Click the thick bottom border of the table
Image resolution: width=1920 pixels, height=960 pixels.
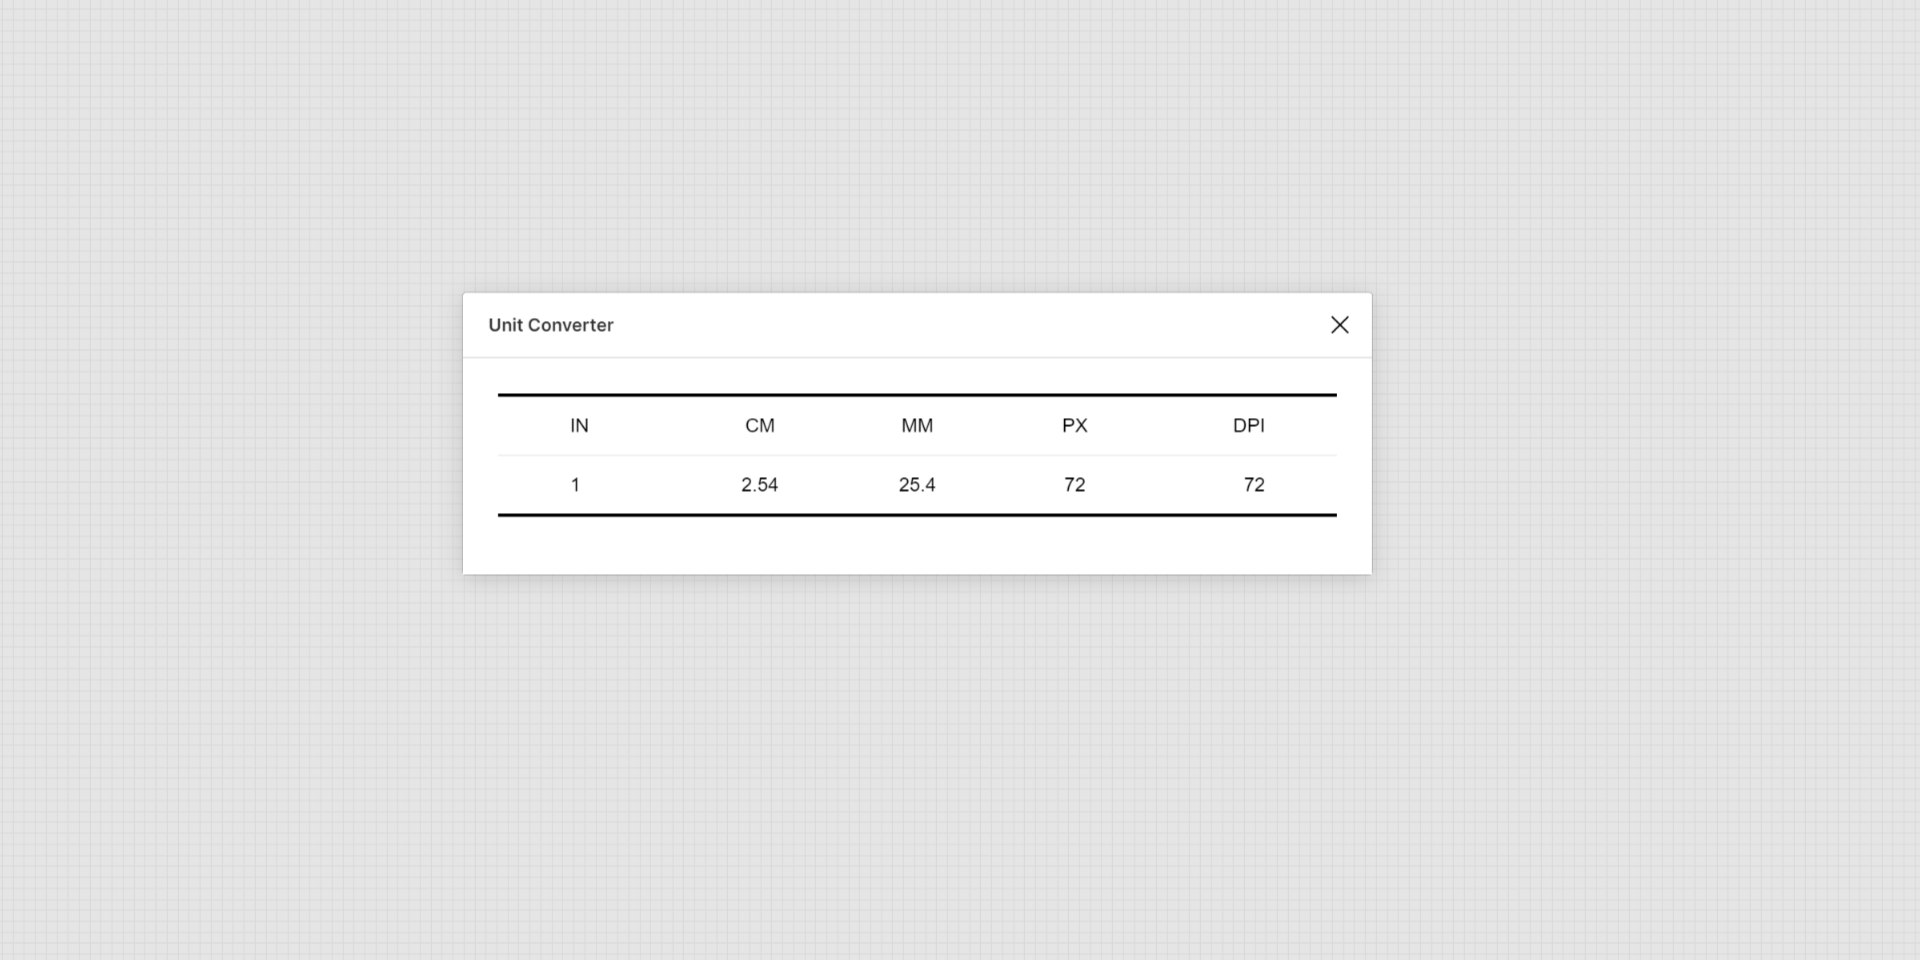point(917,515)
